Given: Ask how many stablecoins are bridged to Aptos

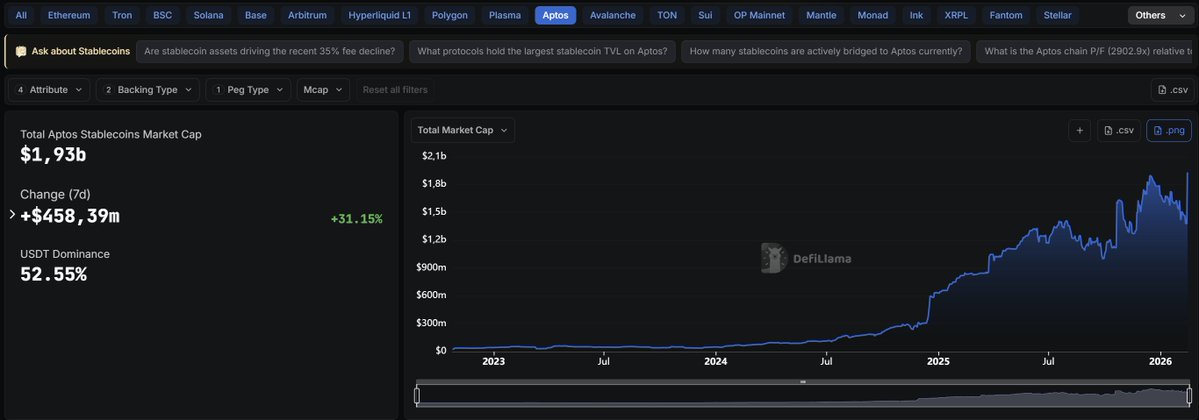Looking at the screenshot, I should pyautogui.click(x=826, y=51).
